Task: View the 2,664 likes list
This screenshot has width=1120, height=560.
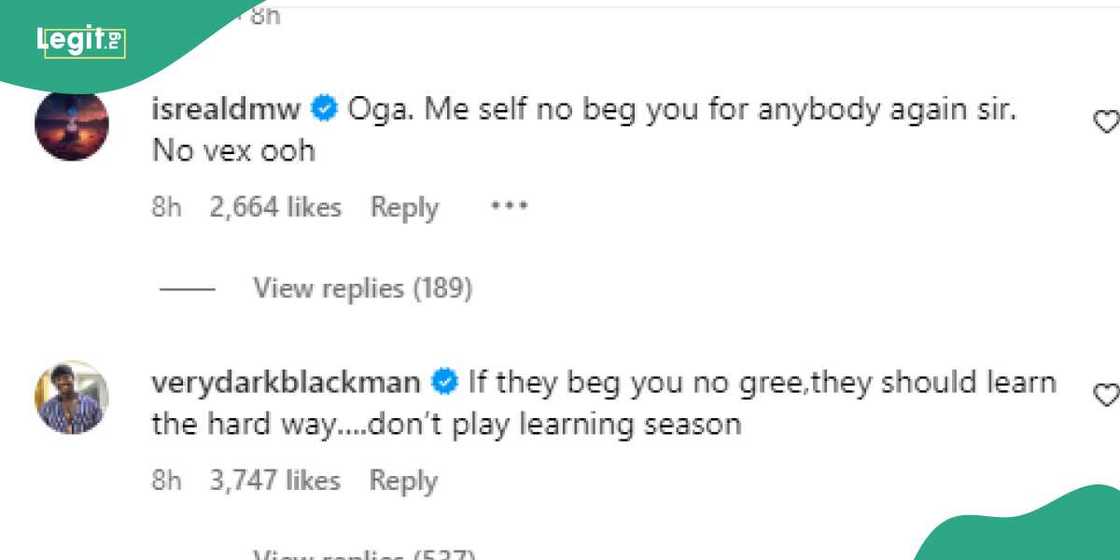Action: (x=275, y=207)
